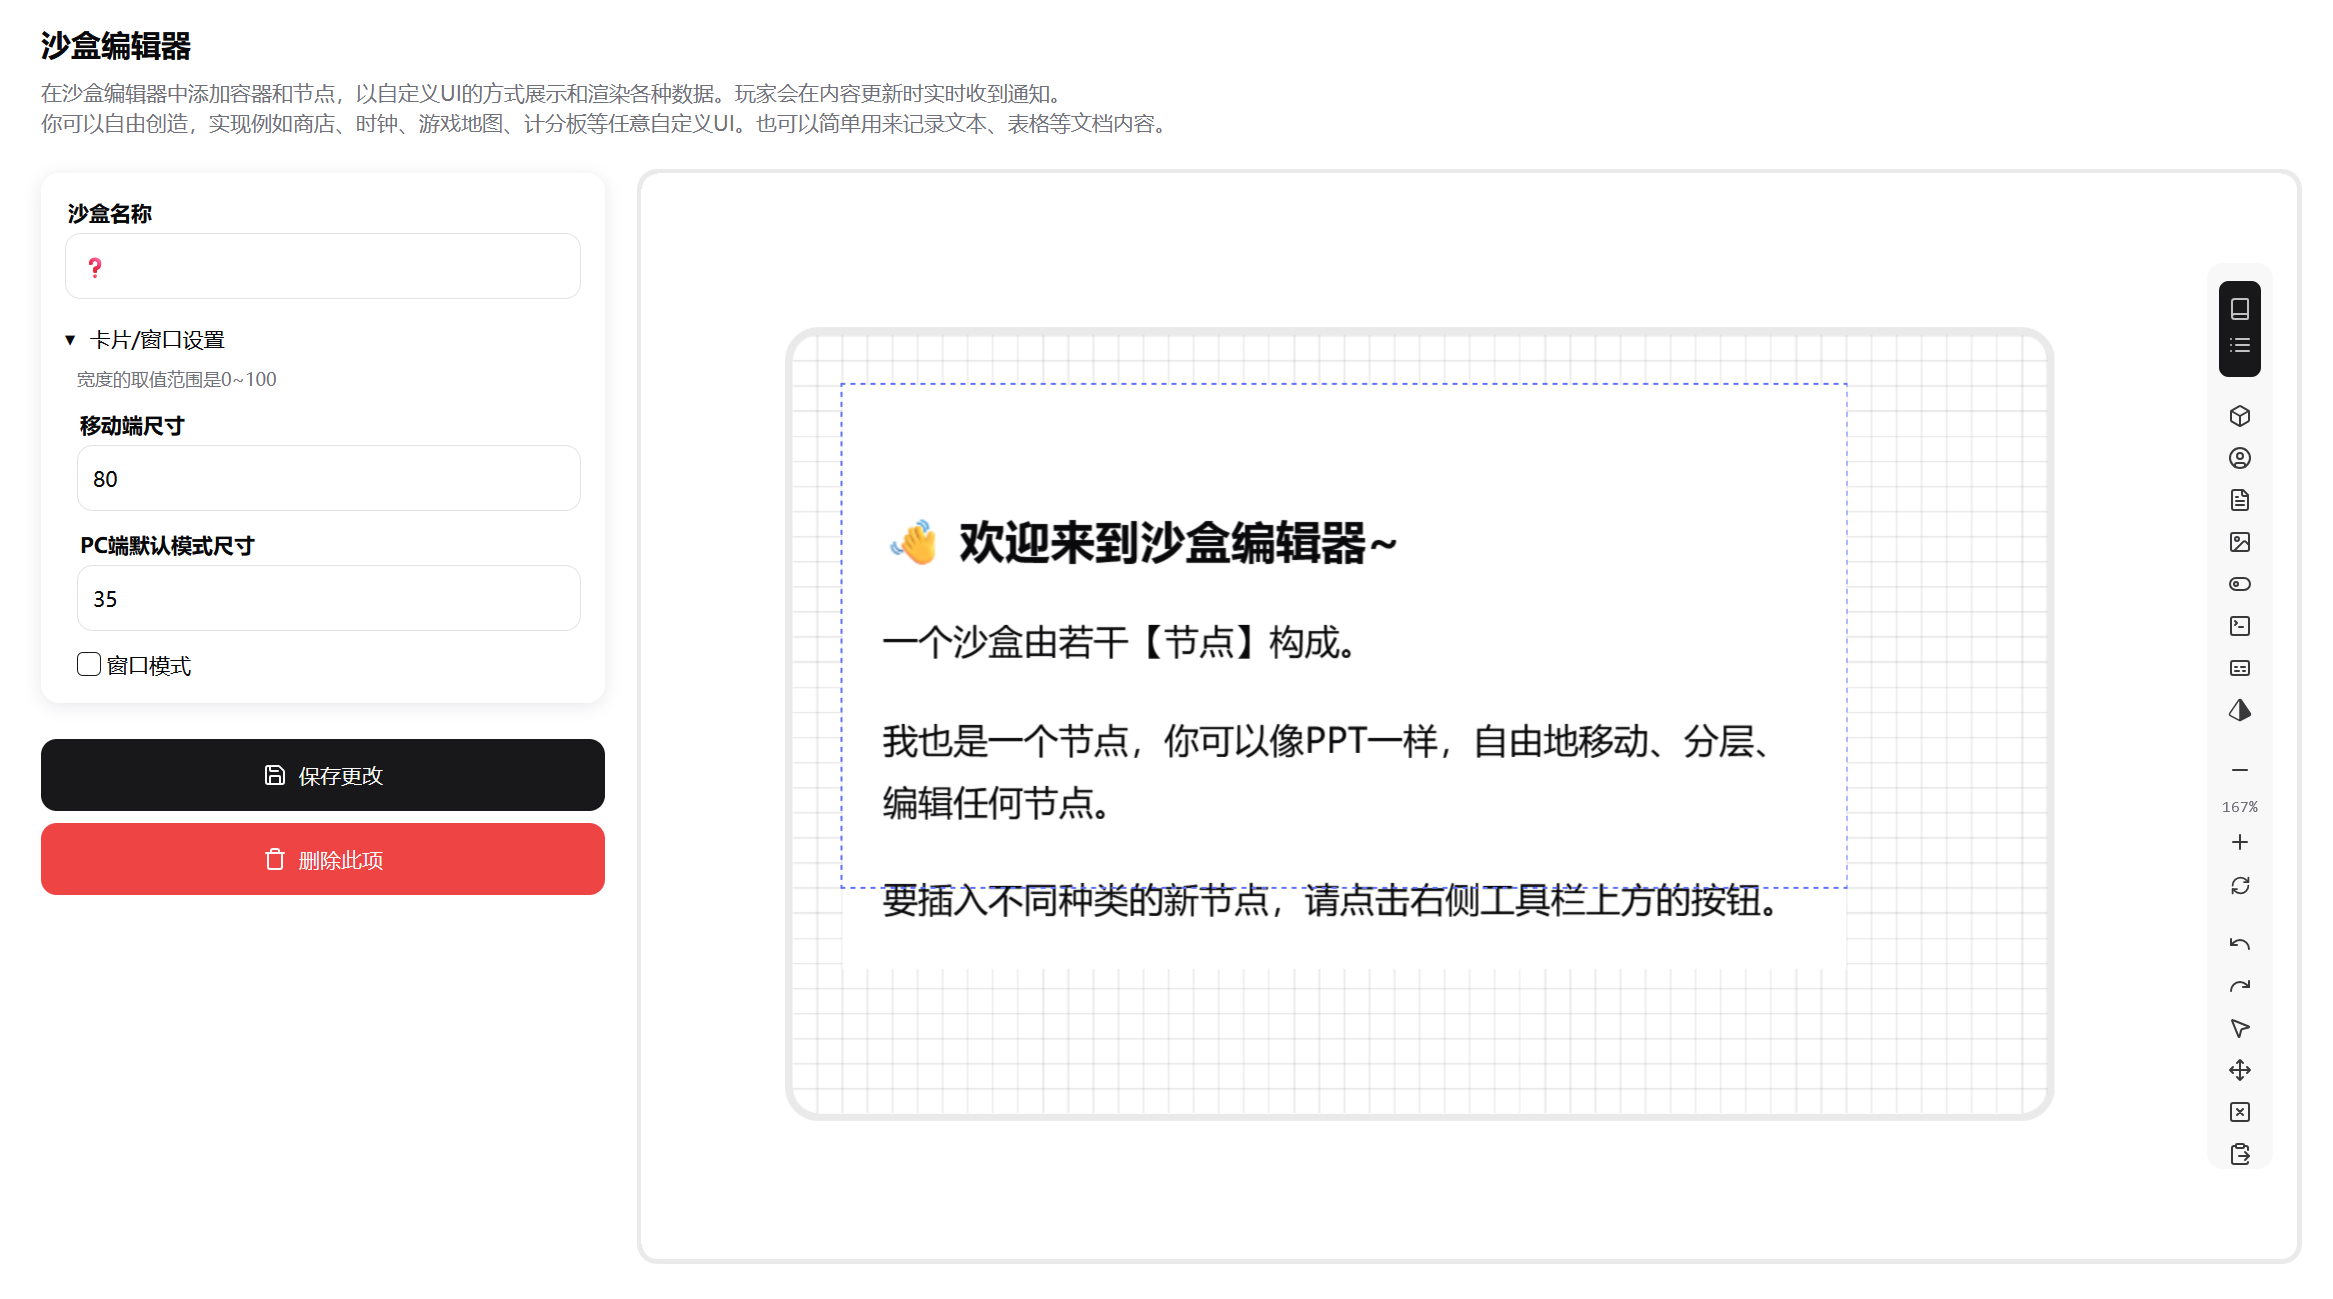Click the text 一个沙盒由若干【节点】构成。
Viewport: 2333px width, 1299px height.
tap(1119, 642)
